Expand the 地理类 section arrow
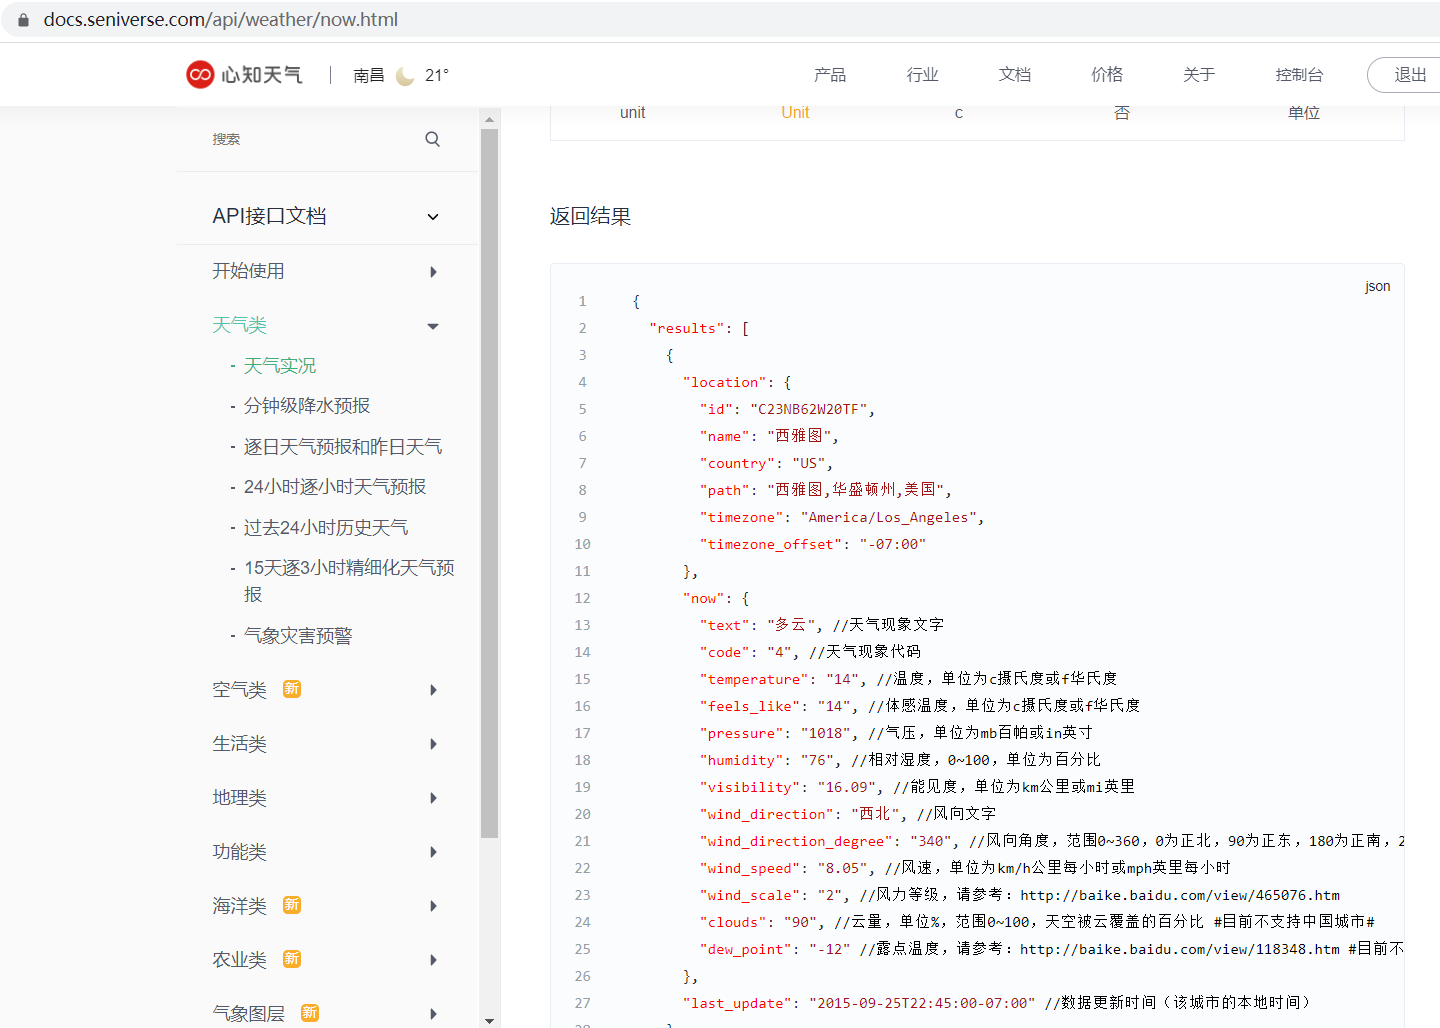1440x1028 pixels. tap(433, 798)
